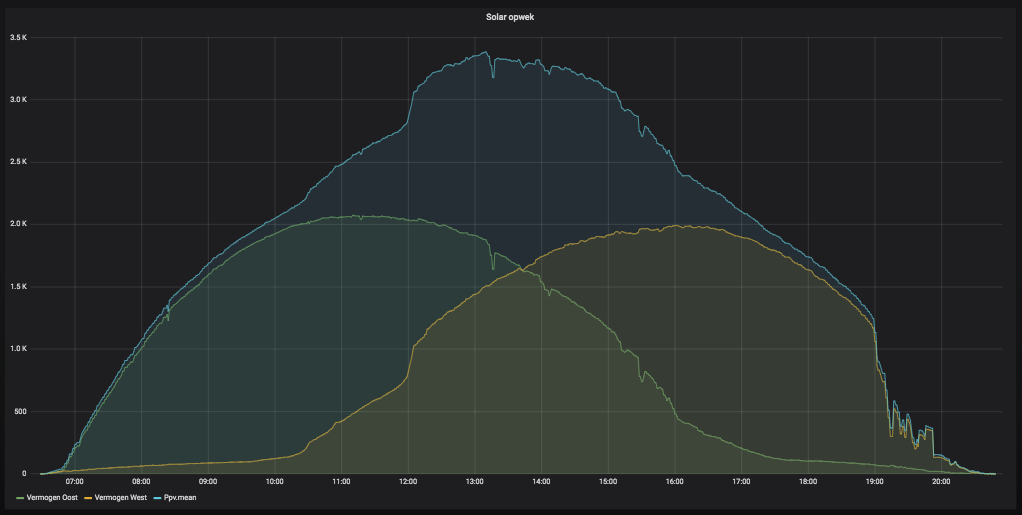Screen dimensions: 1022x515
Task: Toggle the Vermogen Oost legend series
Action: click(51, 497)
